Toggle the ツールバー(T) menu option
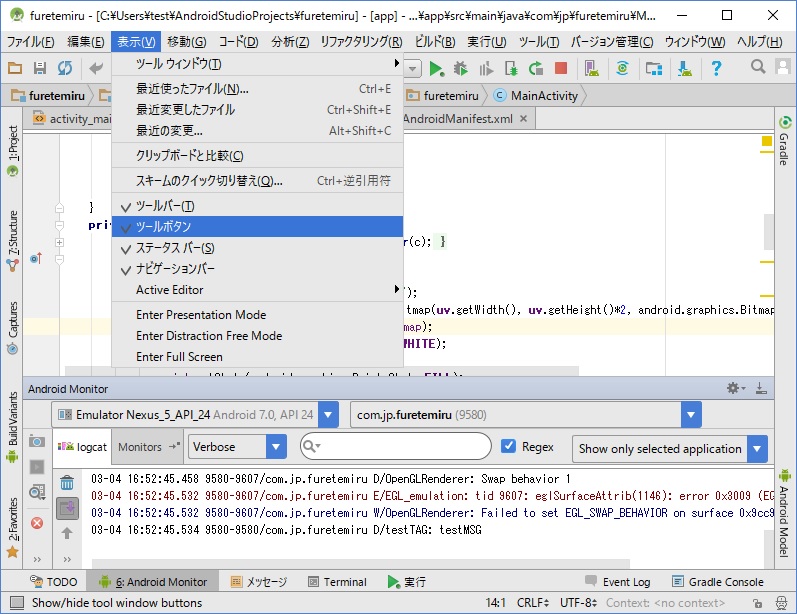The height and width of the screenshot is (614, 797). [257, 206]
